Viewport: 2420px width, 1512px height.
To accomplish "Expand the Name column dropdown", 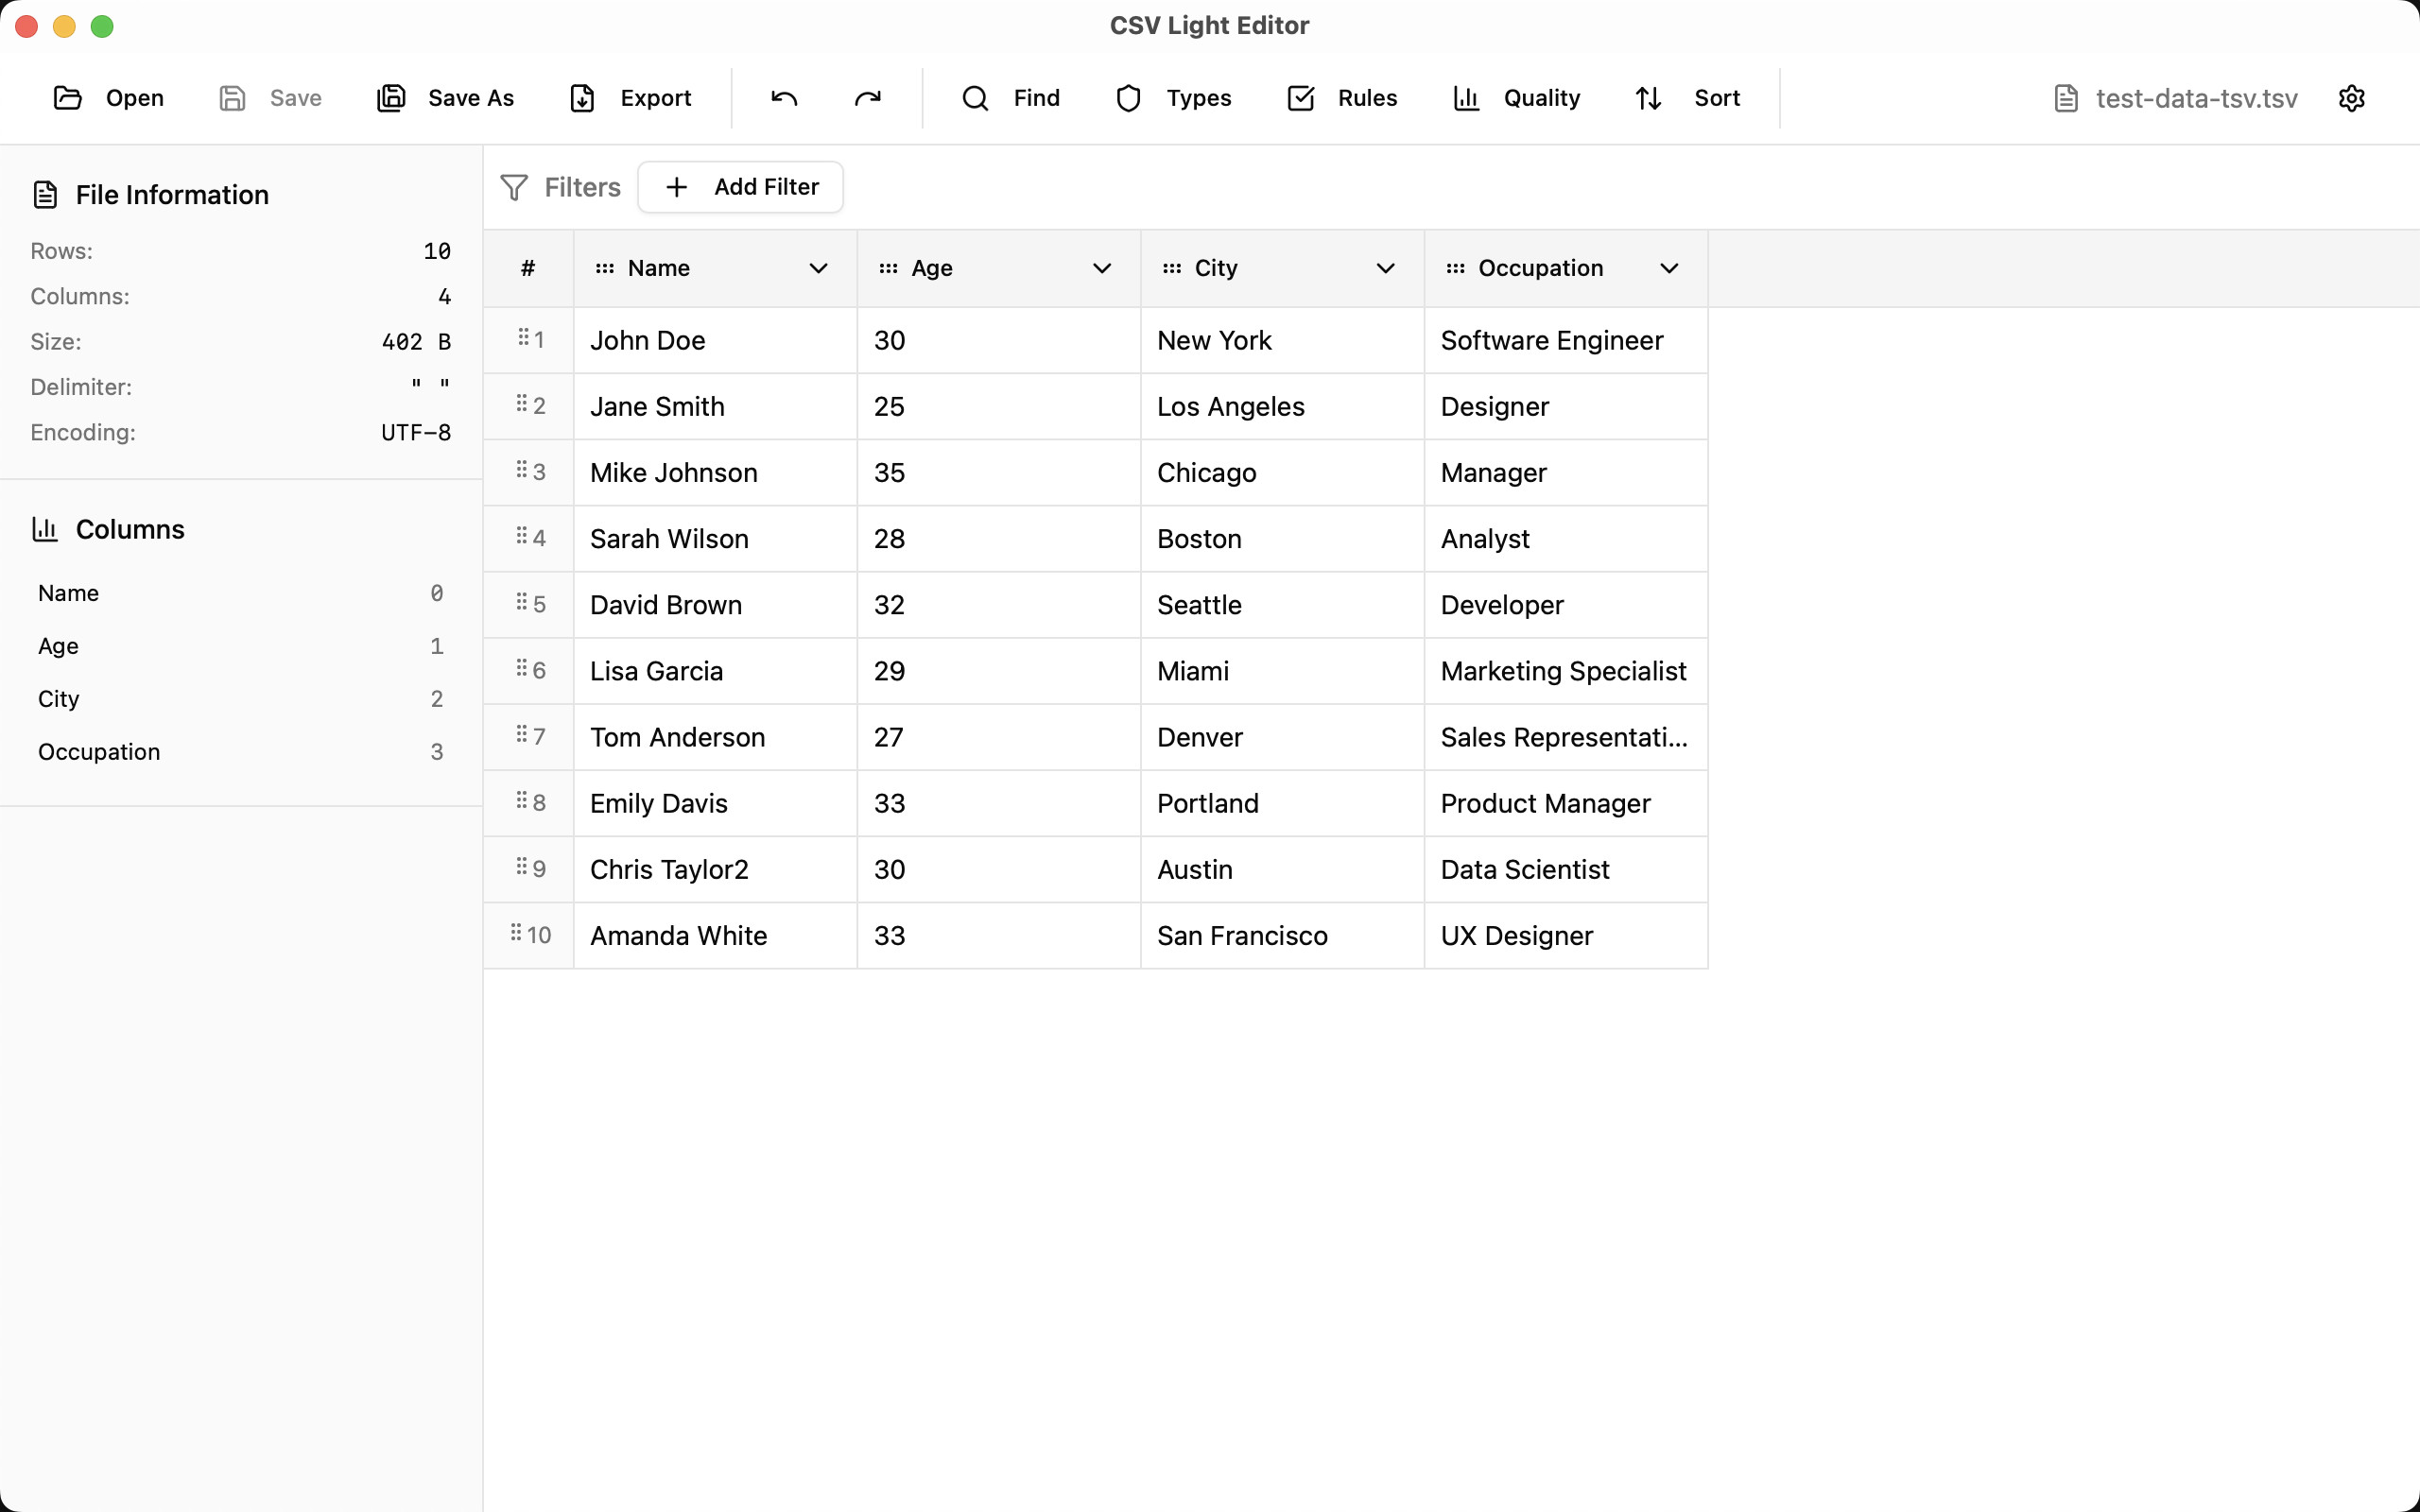I will tap(818, 268).
